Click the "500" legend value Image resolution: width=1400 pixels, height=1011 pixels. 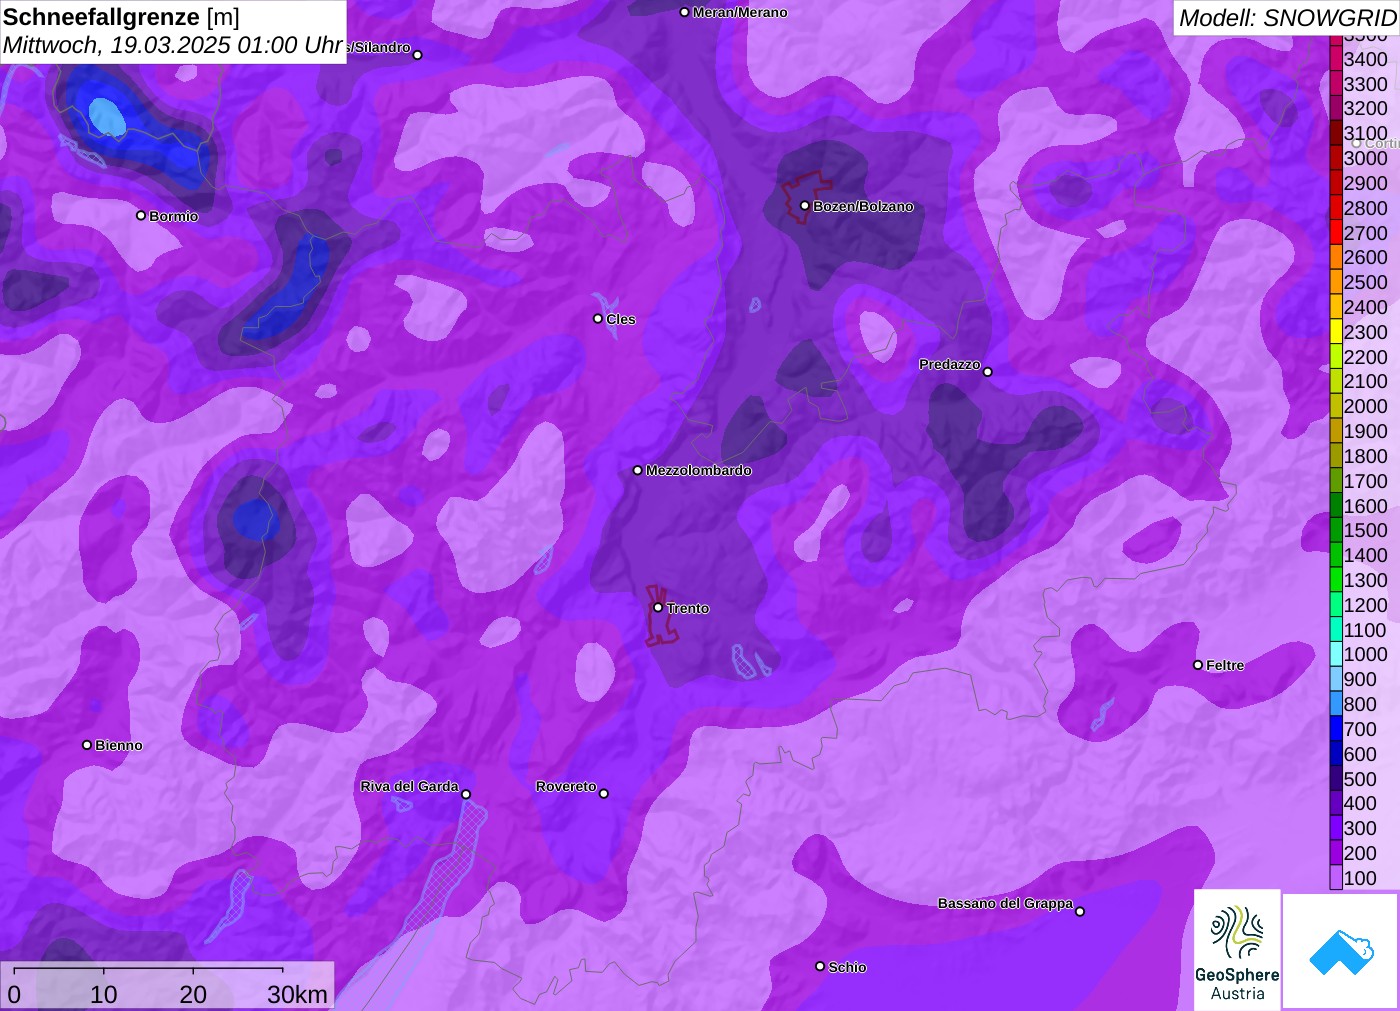(1360, 778)
